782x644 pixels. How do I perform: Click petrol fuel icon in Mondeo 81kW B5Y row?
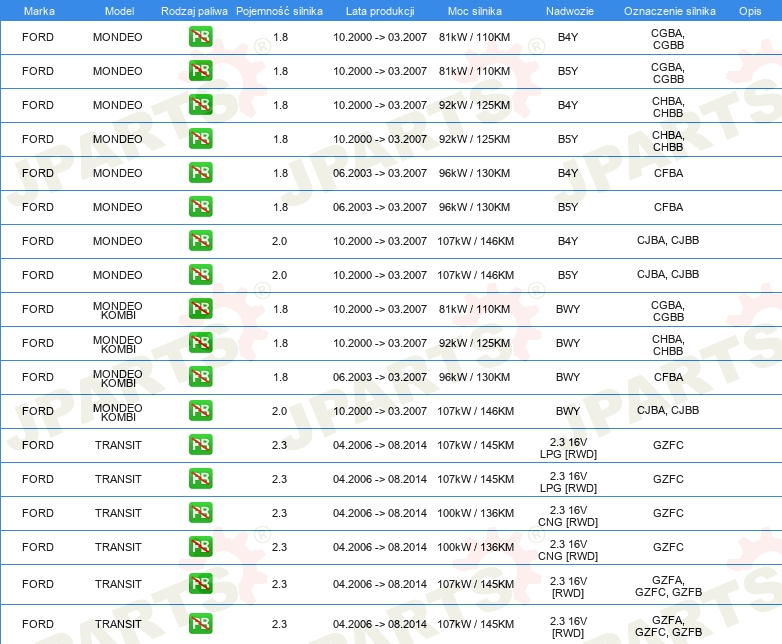click(200, 71)
